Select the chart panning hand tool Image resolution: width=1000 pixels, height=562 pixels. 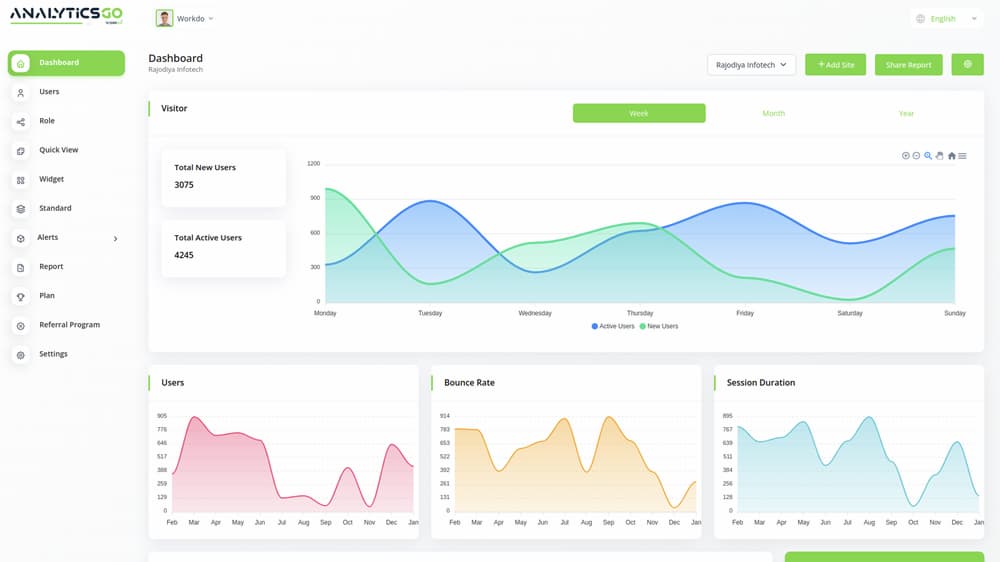click(939, 156)
